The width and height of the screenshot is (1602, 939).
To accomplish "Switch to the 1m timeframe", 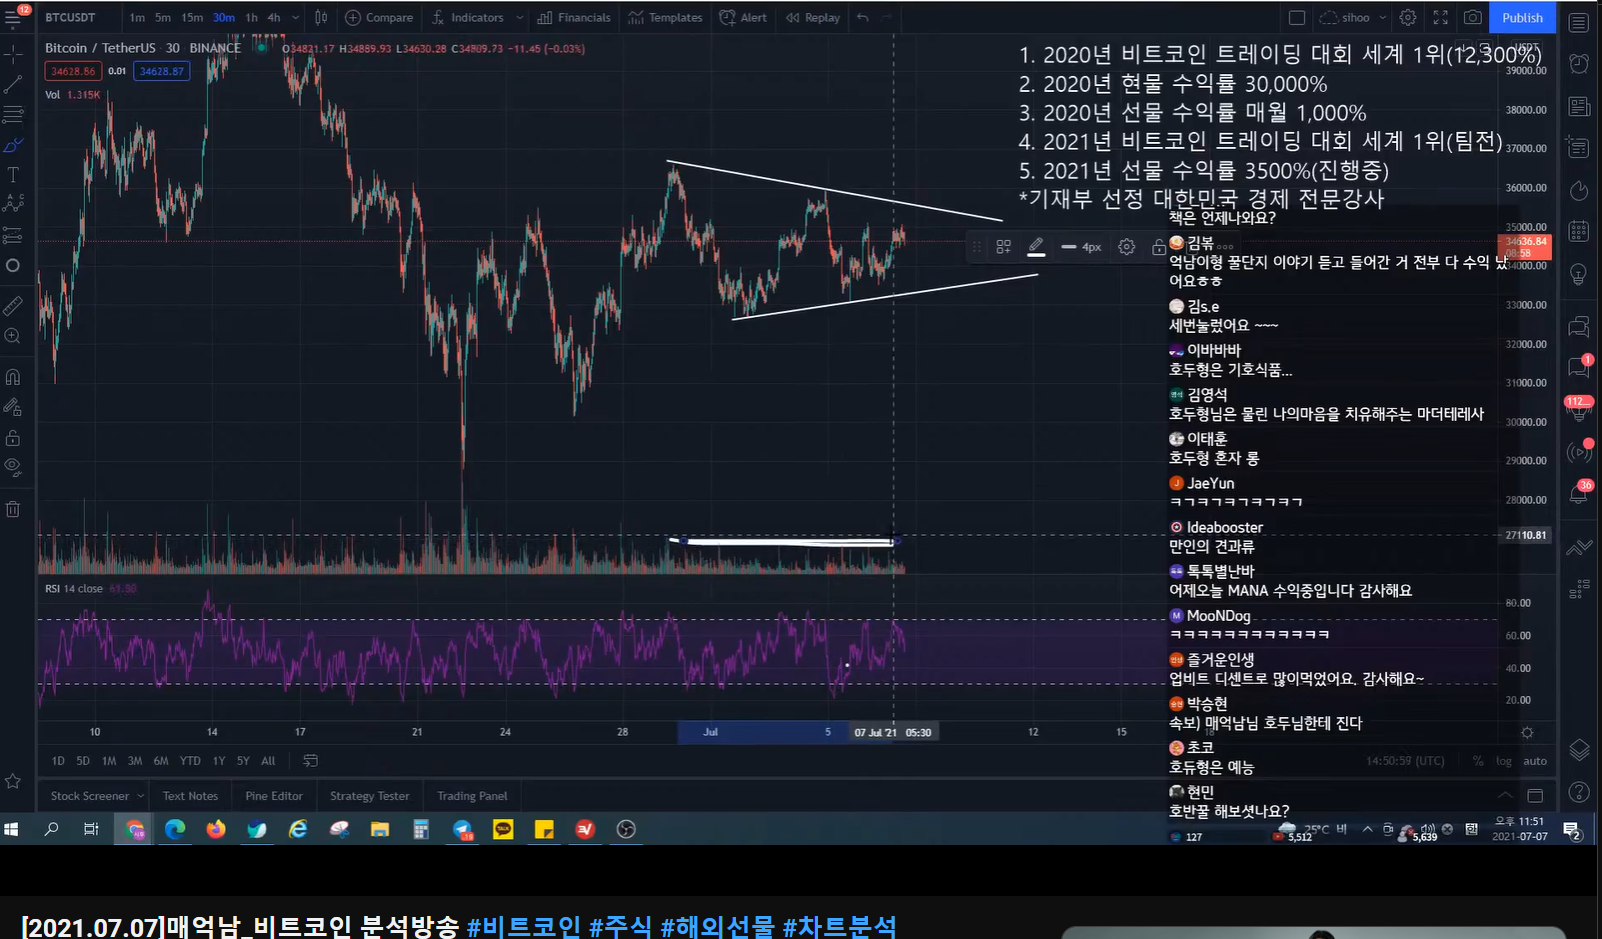I will 137,17.
